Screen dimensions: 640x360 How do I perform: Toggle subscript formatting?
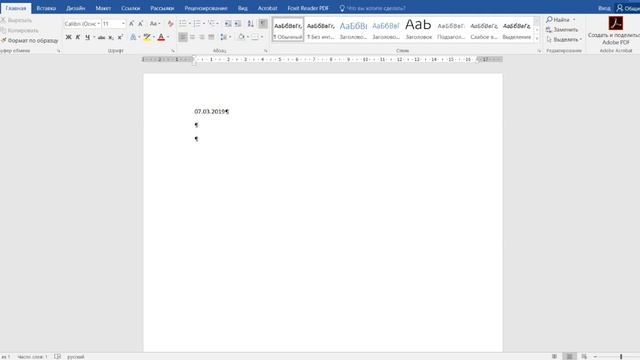pos(111,37)
